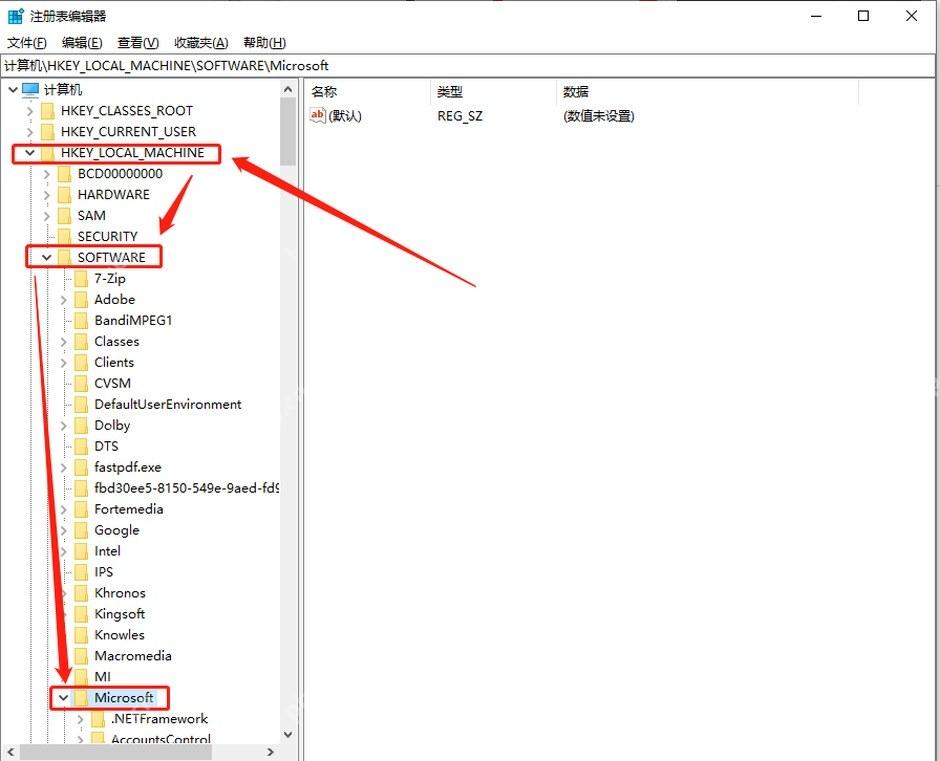Select the .NETFramework key
Viewport: 940px width, 761px height.
pos(159,718)
